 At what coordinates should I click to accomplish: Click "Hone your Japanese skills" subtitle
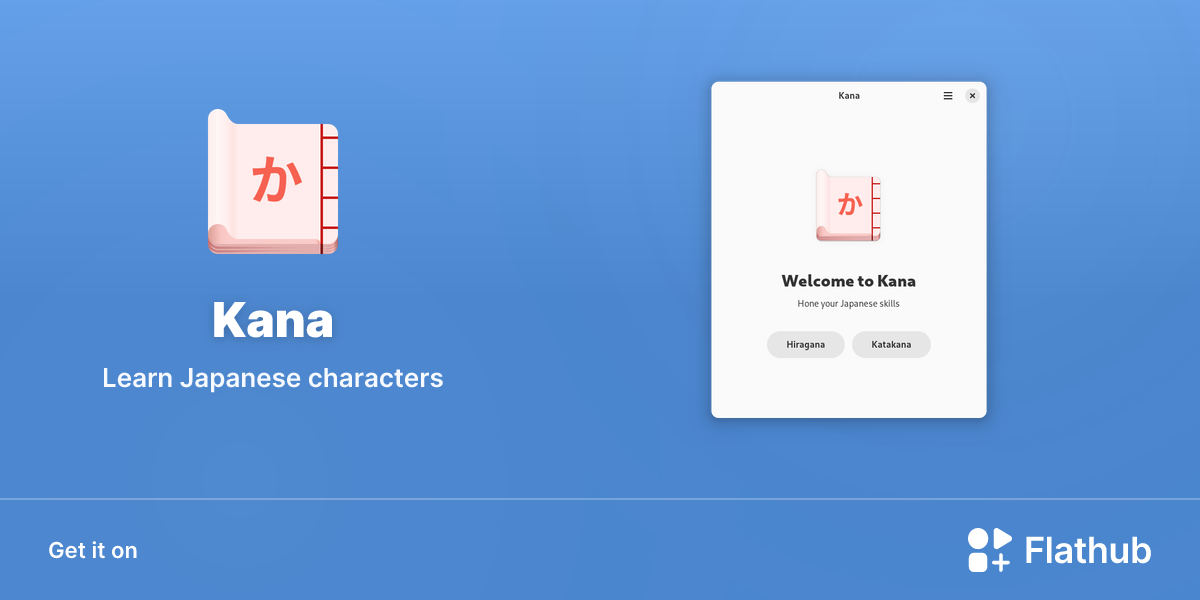coord(849,303)
